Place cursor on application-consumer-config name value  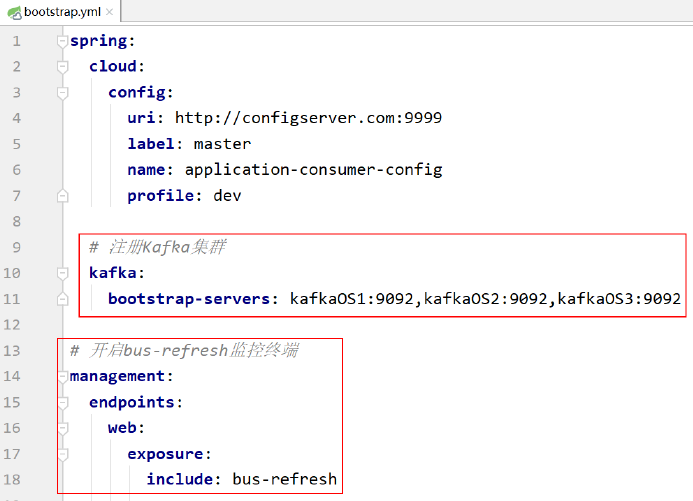(313, 170)
